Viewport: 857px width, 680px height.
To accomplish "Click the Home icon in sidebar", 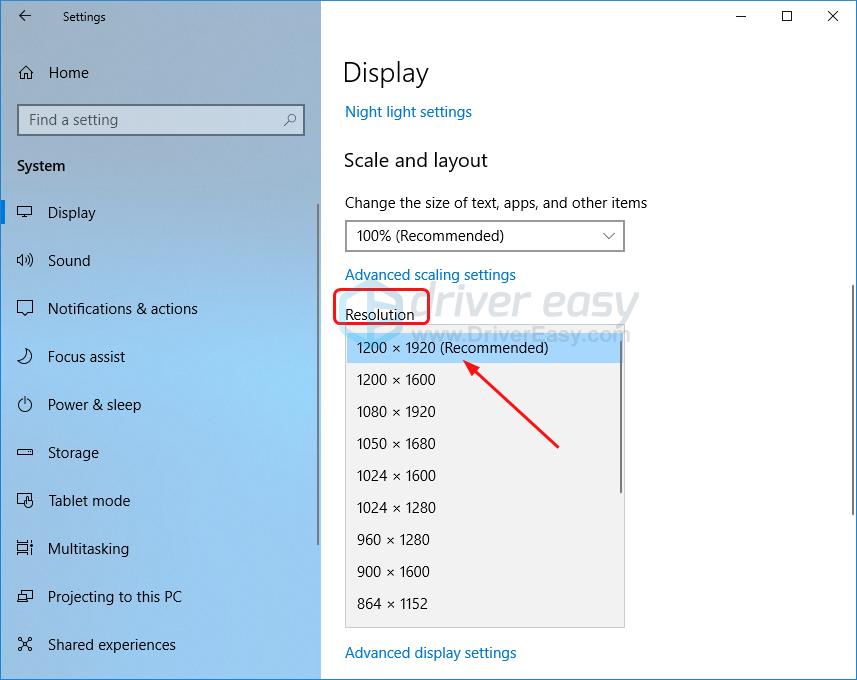I will point(26,73).
